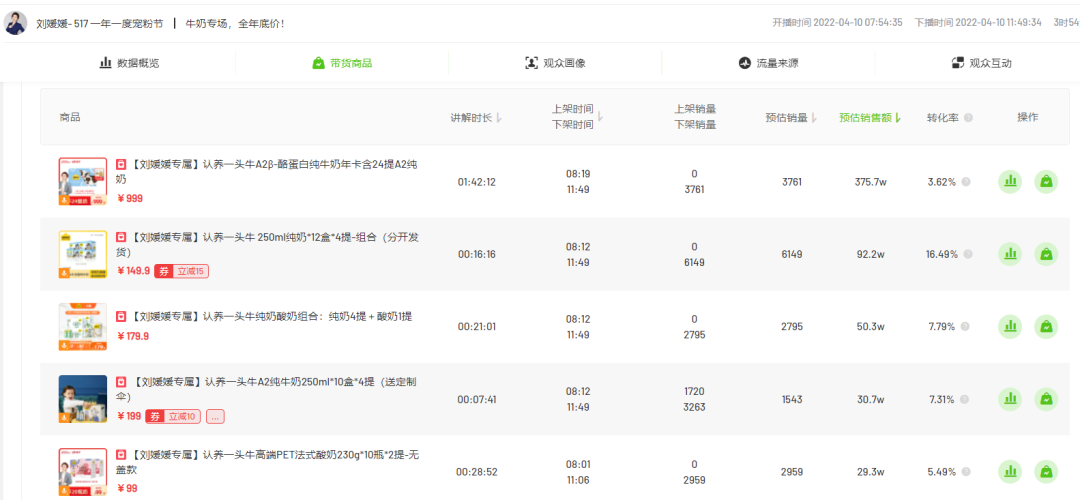Open the 250ml纯奶*12盒*4提 product link
This screenshot has height=500, width=1080.
(x=268, y=244)
